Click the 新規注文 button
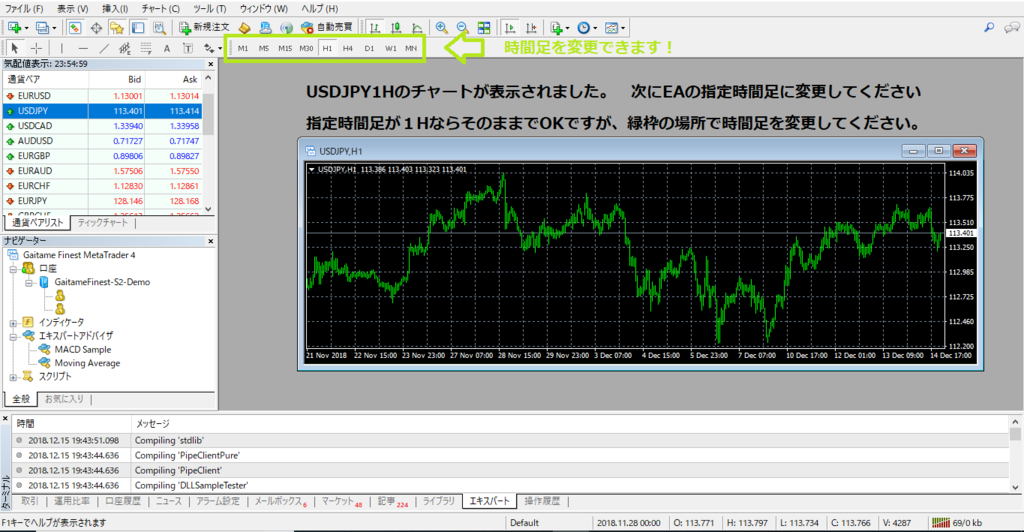This screenshot has height=532, width=1024. [205, 27]
